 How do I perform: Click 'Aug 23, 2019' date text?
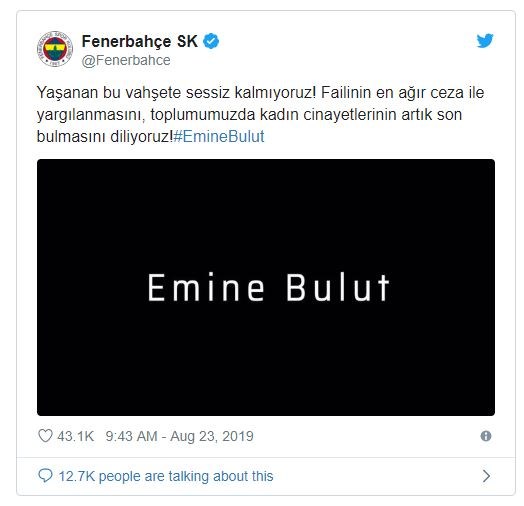click(x=212, y=436)
